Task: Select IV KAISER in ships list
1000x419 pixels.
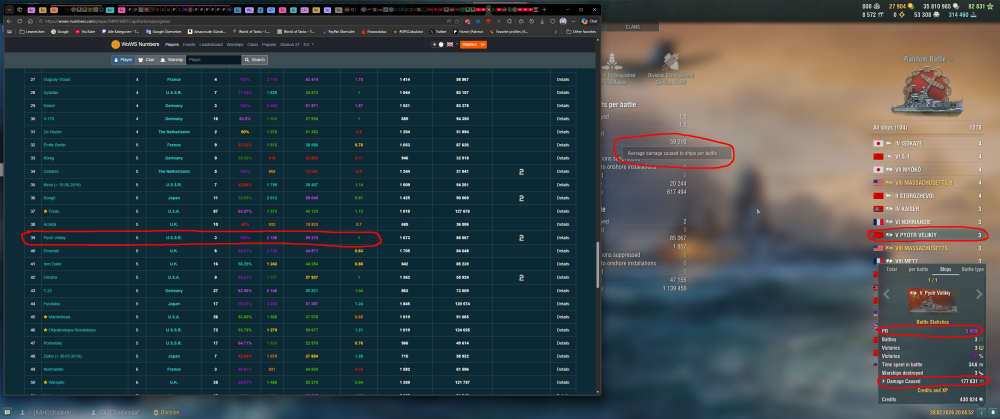Action: [x=929, y=209]
